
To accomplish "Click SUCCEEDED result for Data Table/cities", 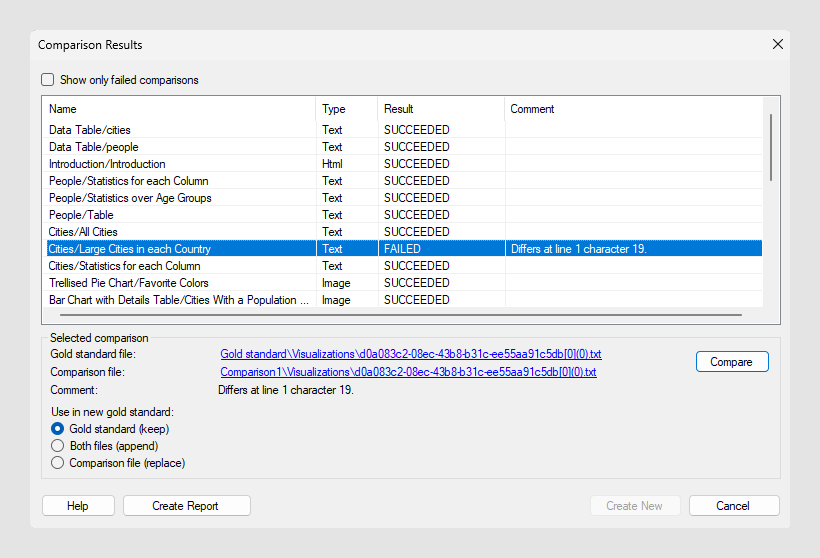I will (x=441, y=130).
